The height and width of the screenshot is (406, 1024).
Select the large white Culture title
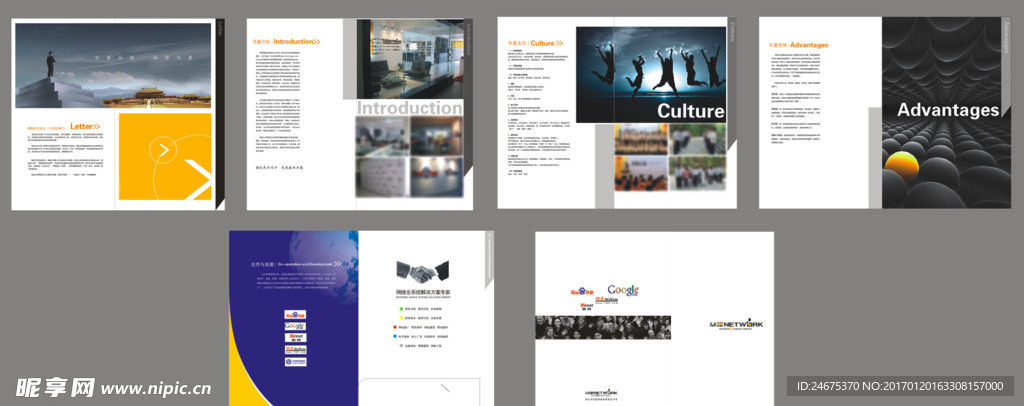691,111
